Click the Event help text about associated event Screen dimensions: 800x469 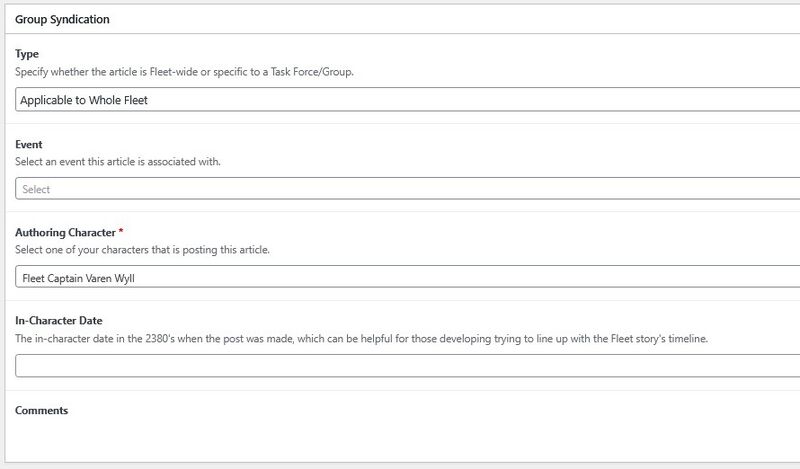[x=117, y=161]
